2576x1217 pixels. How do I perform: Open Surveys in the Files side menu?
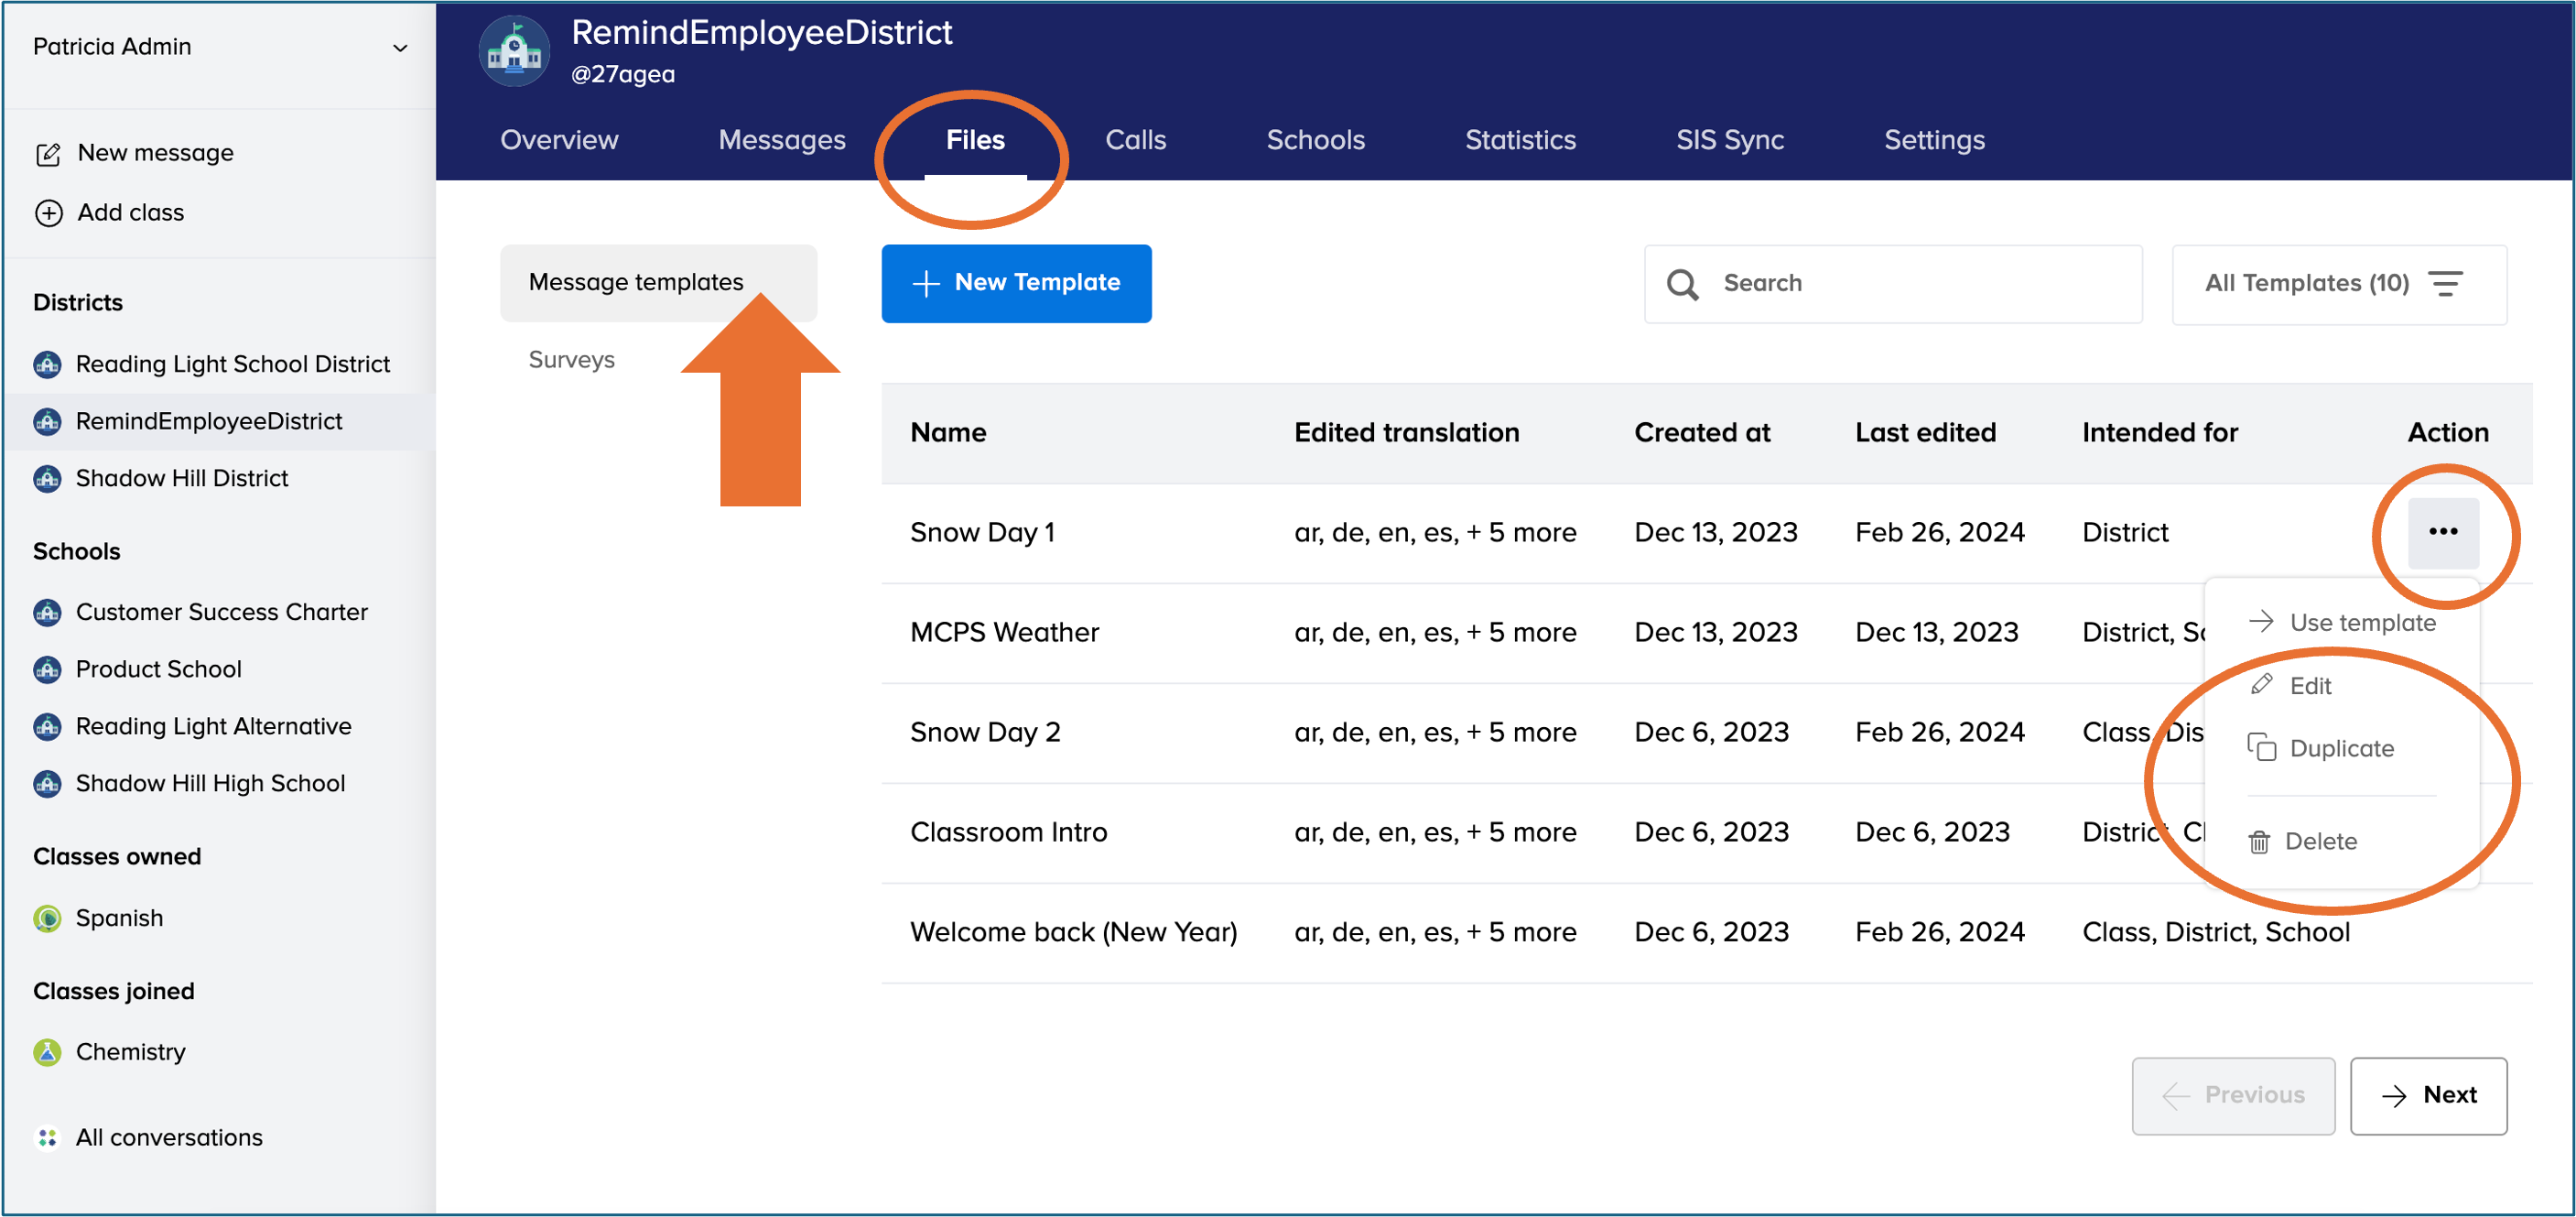pyautogui.click(x=571, y=360)
